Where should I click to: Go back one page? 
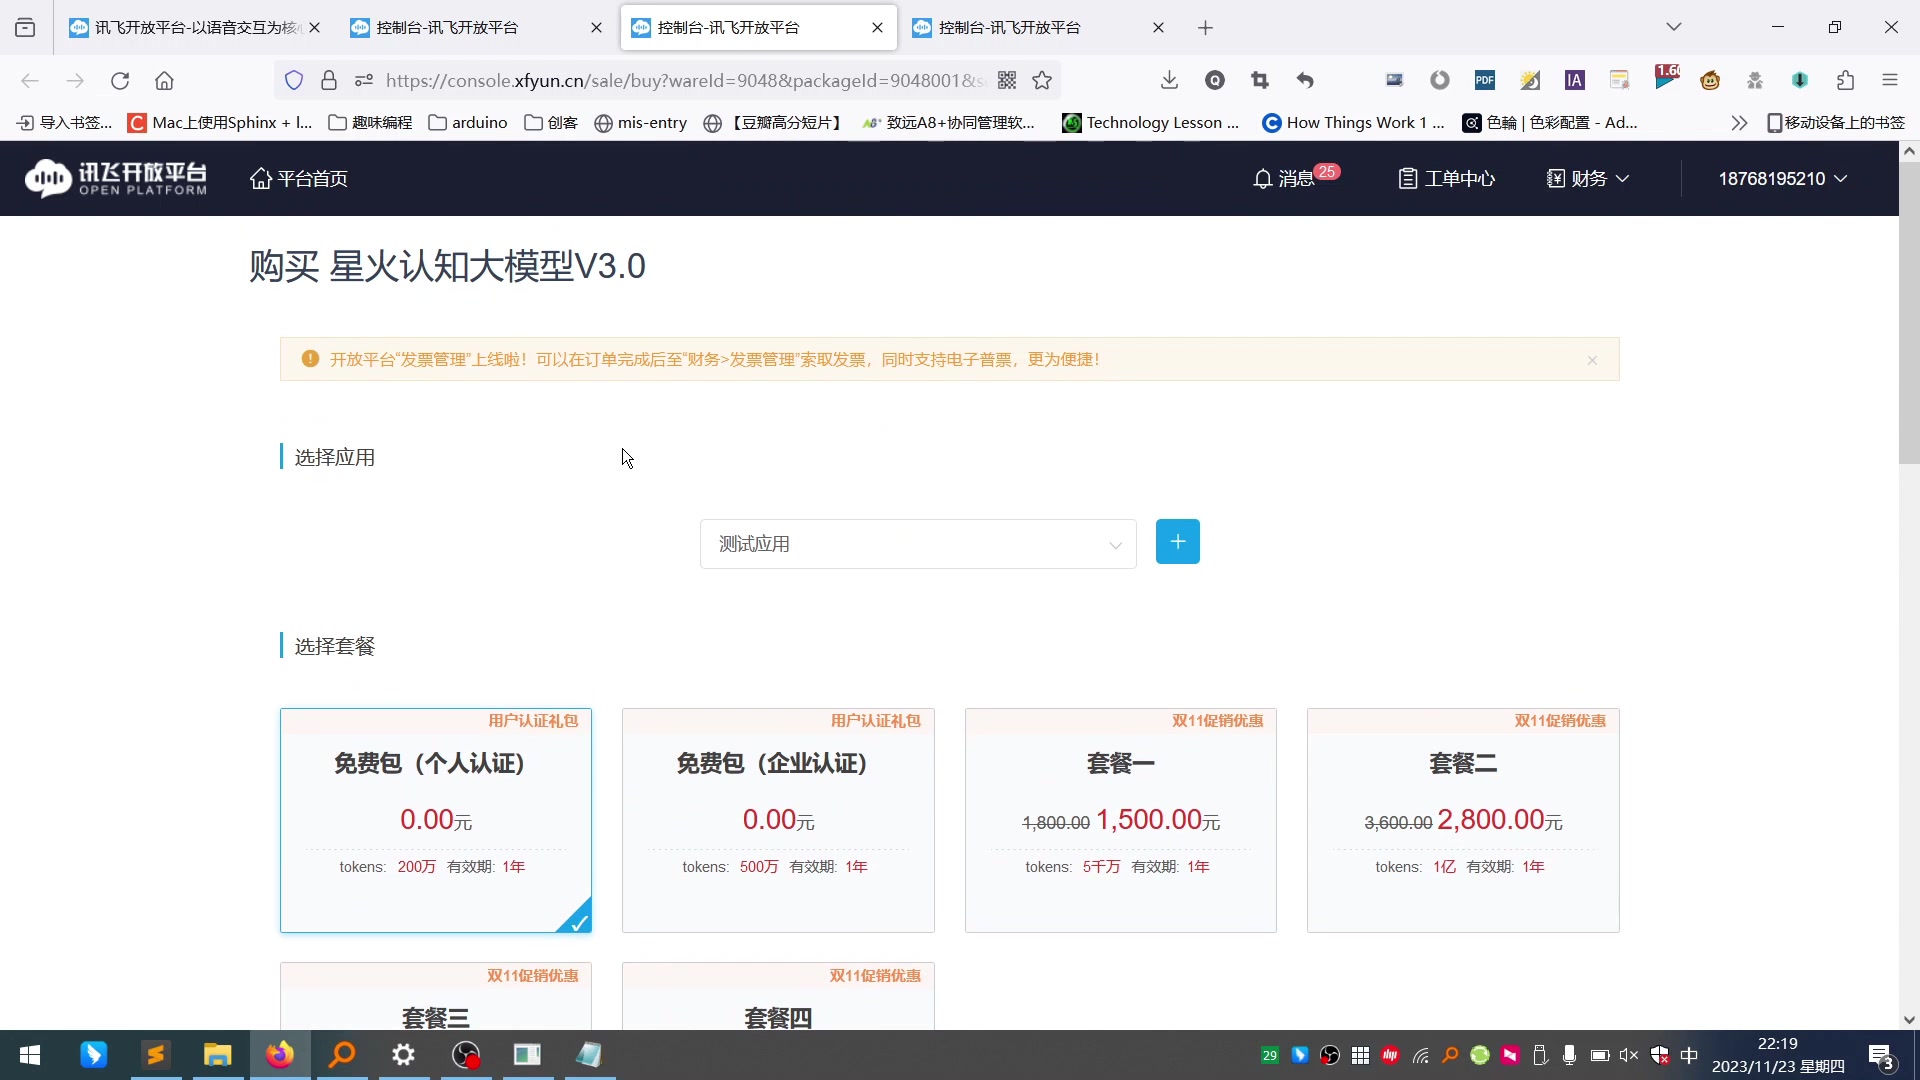(30, 81)
